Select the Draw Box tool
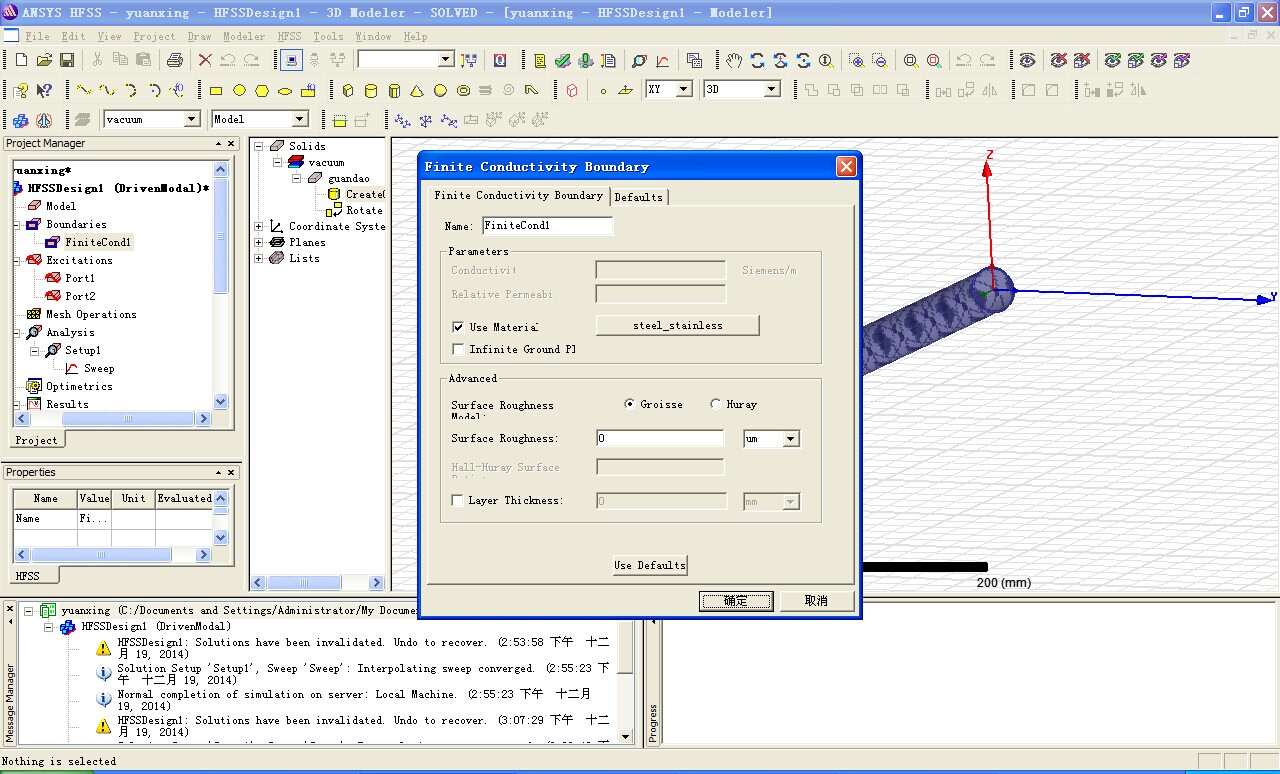 (348, 90)
